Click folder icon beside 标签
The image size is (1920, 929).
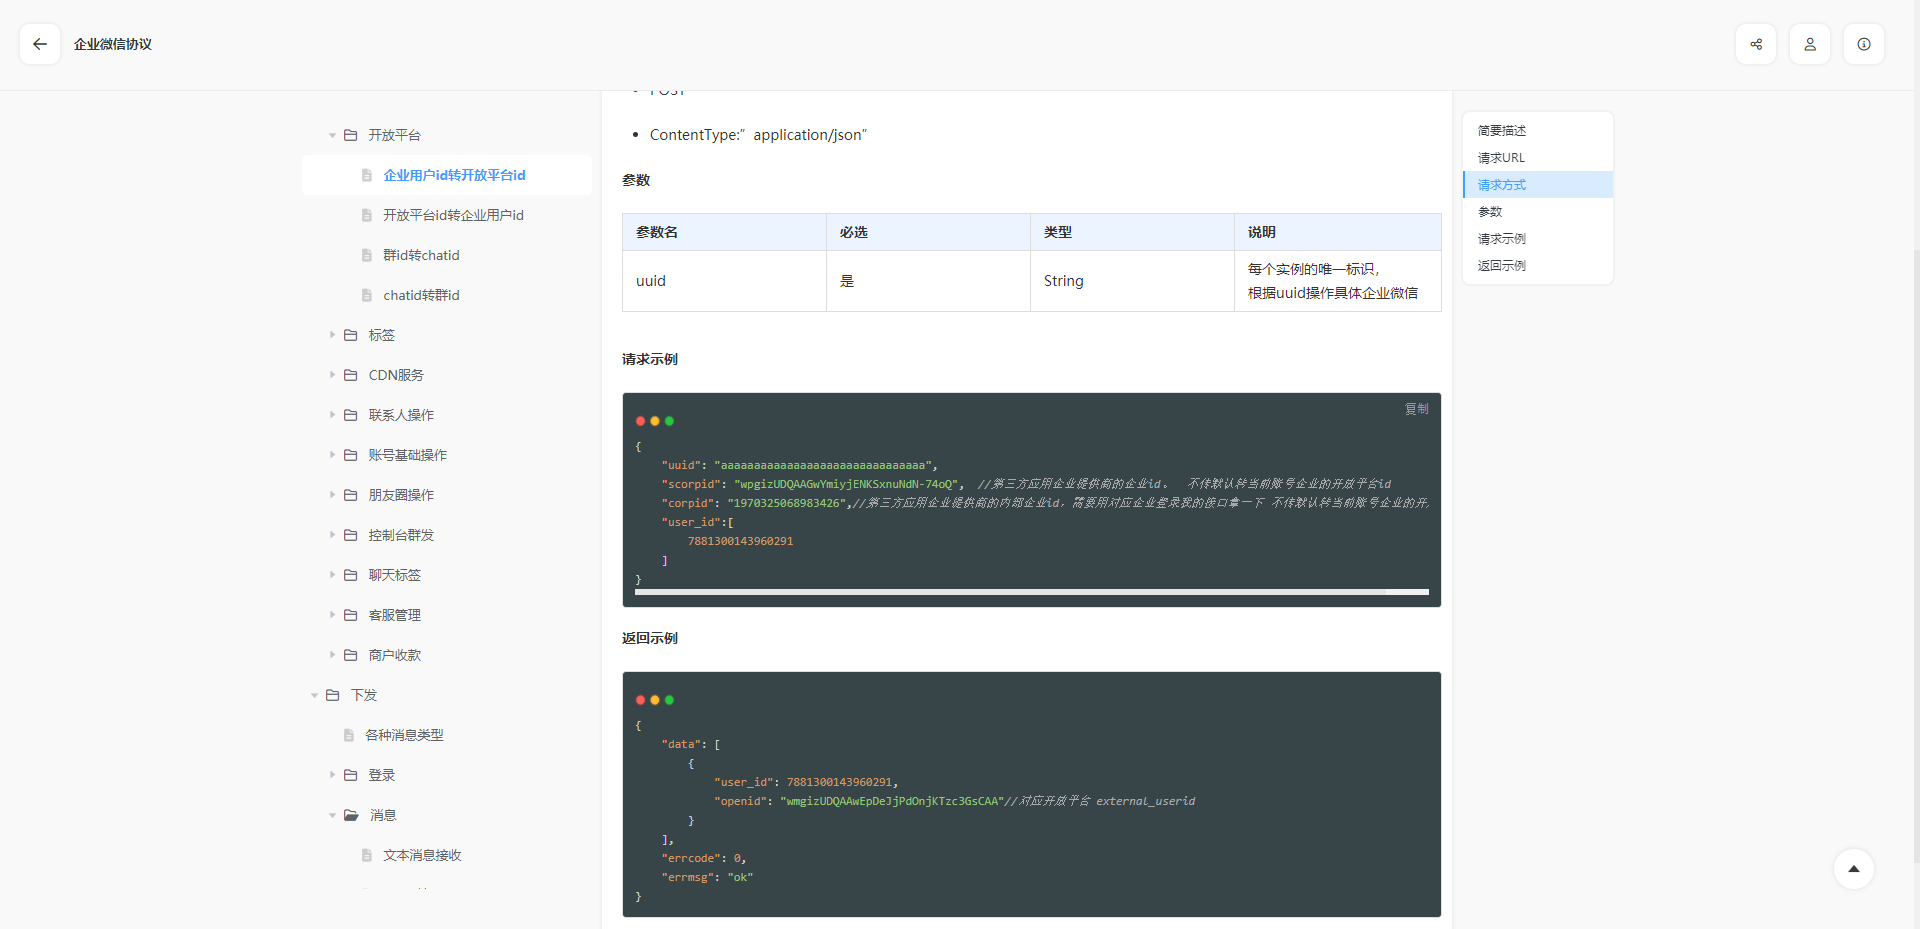click(x=351, y=335)
